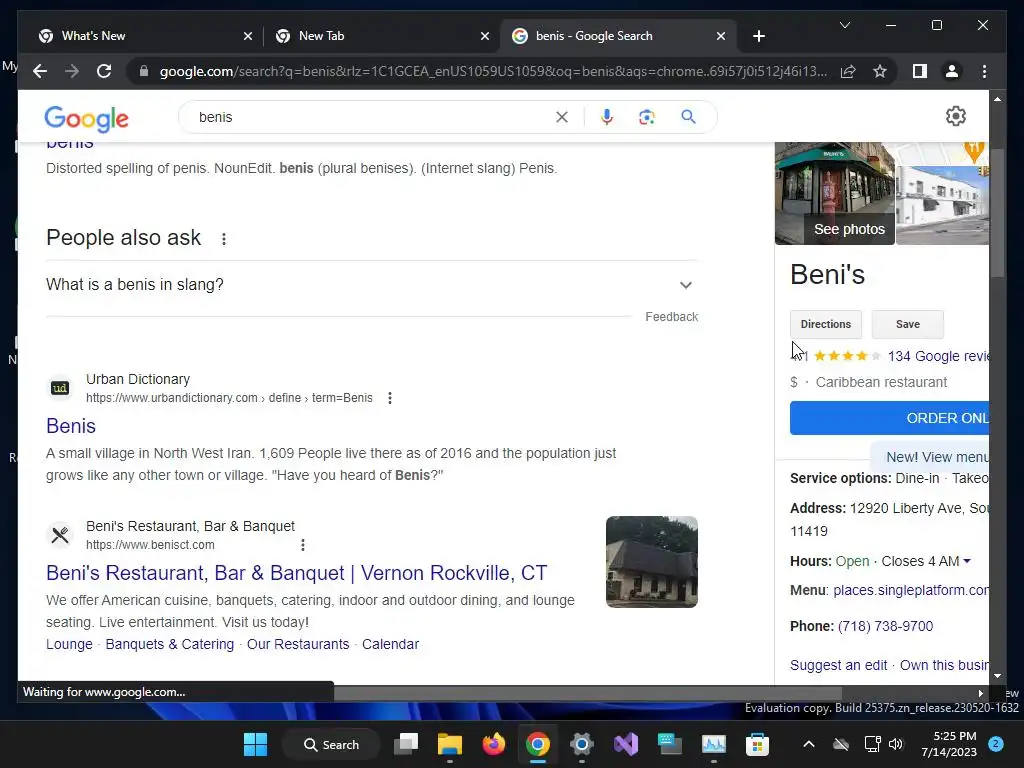This screenshot has width=1024, height=768.
Task: Open Beni's building exterior photo on right
Action: tap(942, 205)
